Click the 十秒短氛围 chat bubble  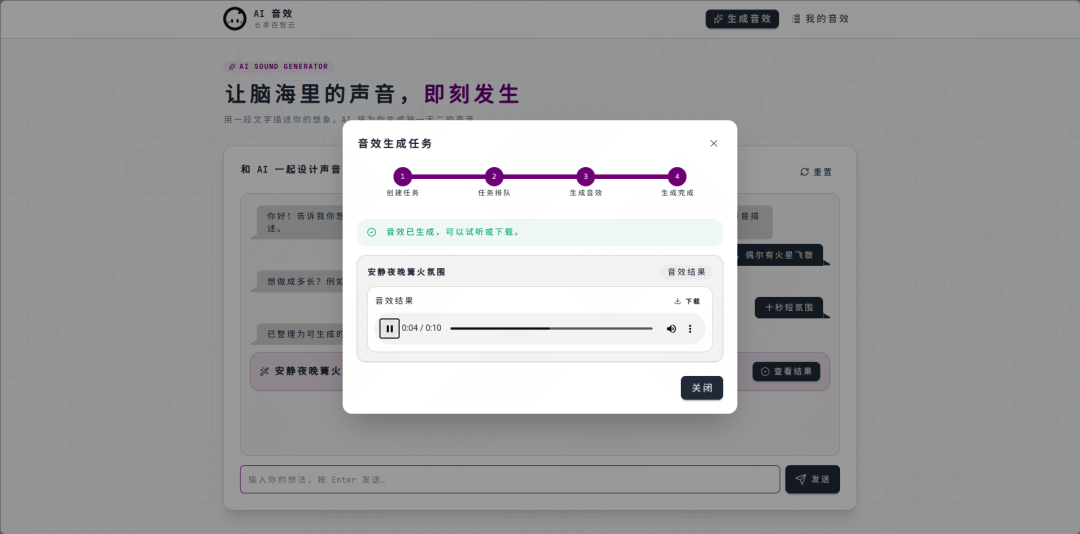pyautogui.click(x=789, y=307)
